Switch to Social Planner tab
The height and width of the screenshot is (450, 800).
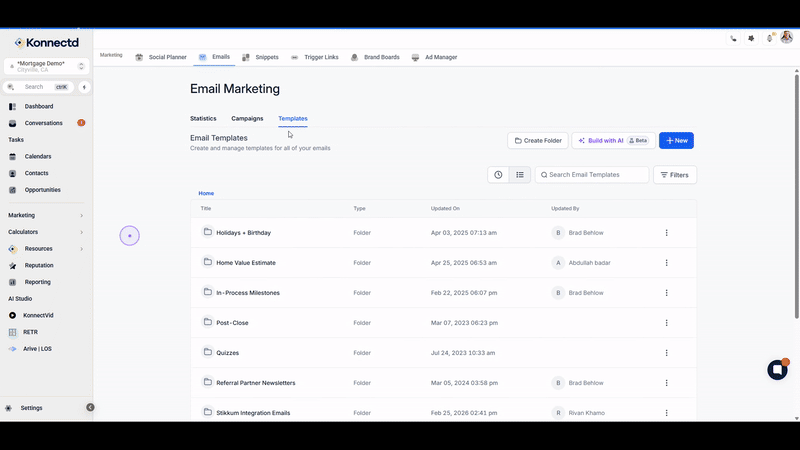click(161, 57)
